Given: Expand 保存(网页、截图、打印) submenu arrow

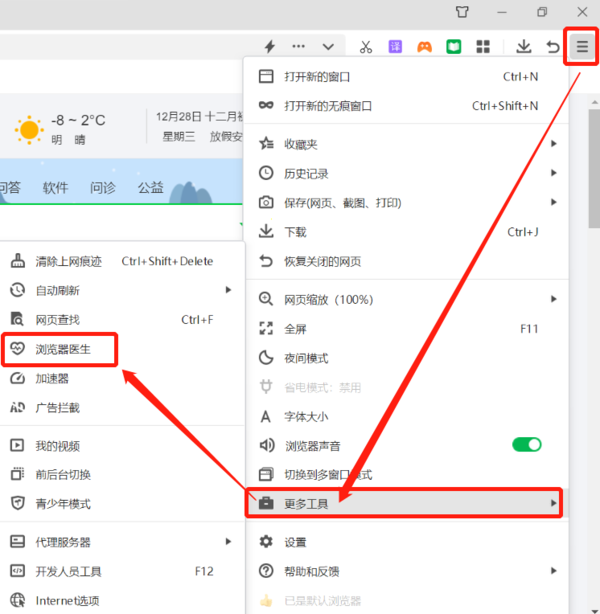Looking at the screenshot, I should [553, 202].
